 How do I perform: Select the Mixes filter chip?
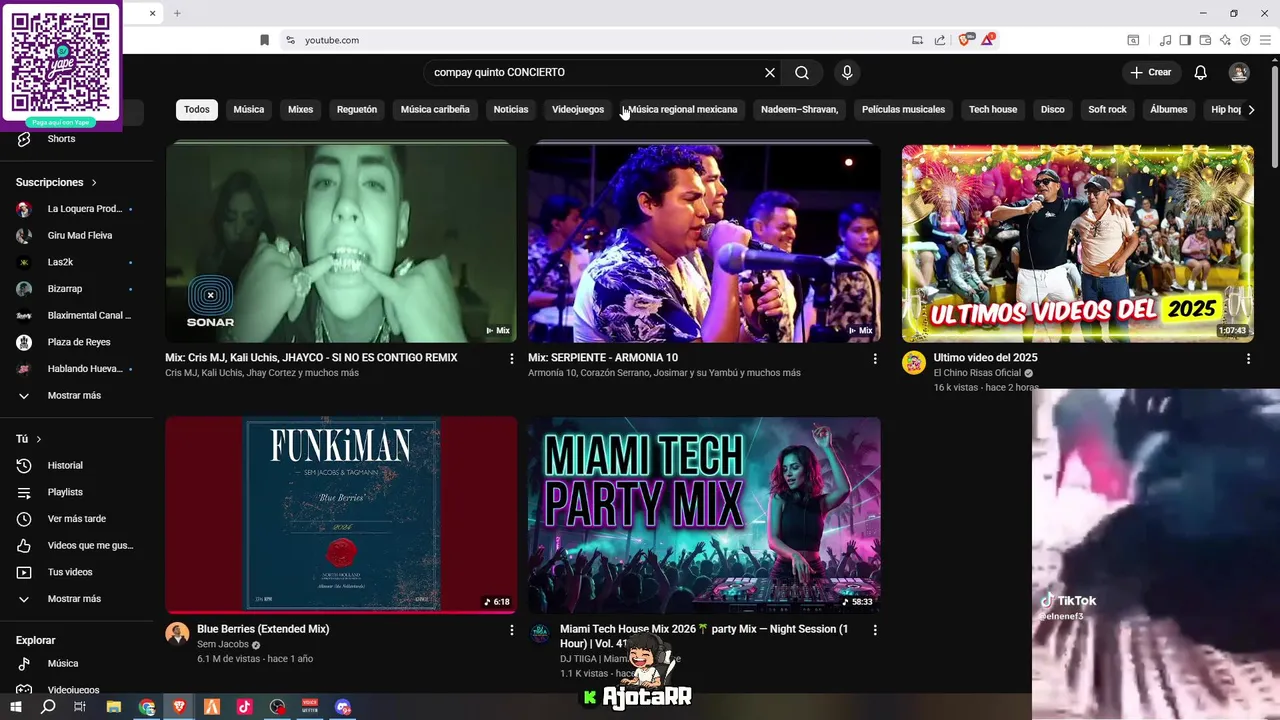point(301,110)
